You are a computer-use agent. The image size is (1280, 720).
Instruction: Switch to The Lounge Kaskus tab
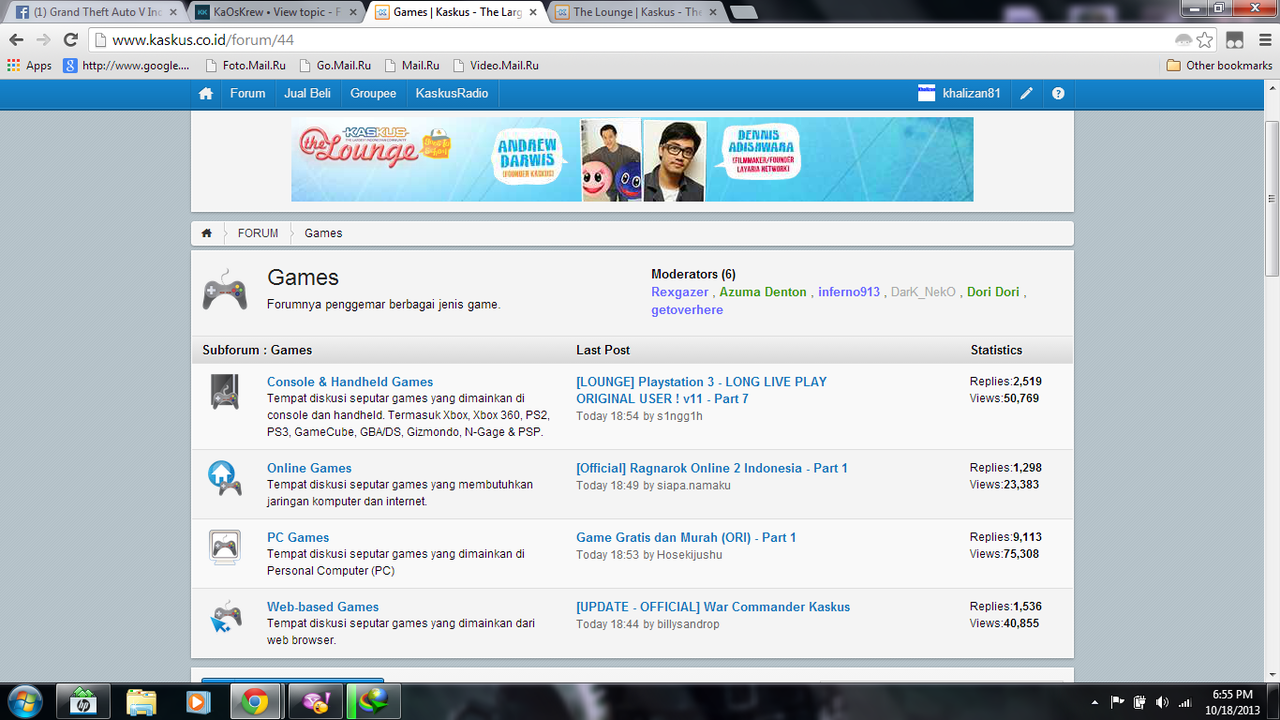pos(638,12)
